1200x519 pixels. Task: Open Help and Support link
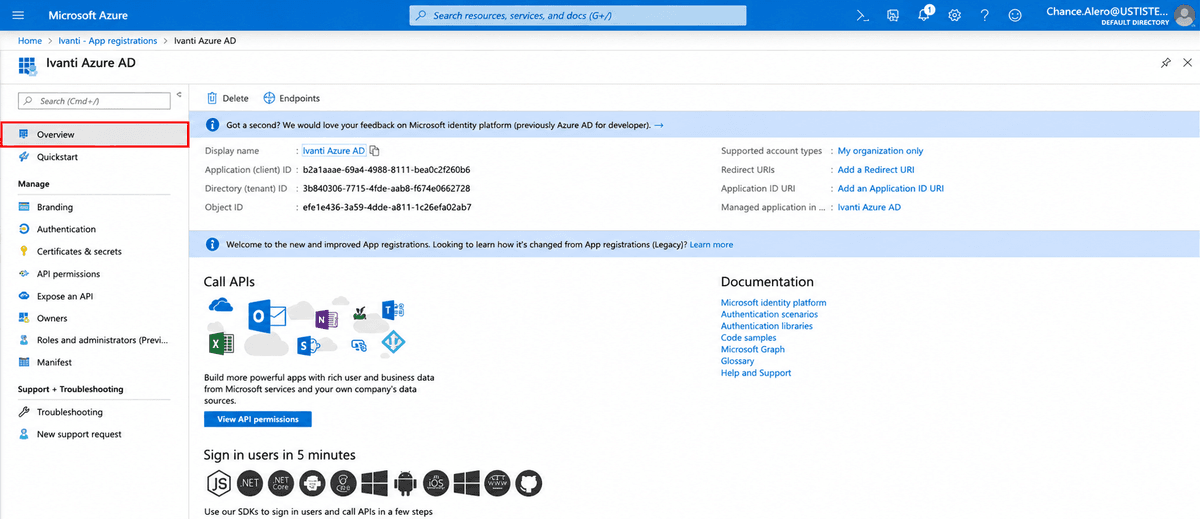coord(756,373)
